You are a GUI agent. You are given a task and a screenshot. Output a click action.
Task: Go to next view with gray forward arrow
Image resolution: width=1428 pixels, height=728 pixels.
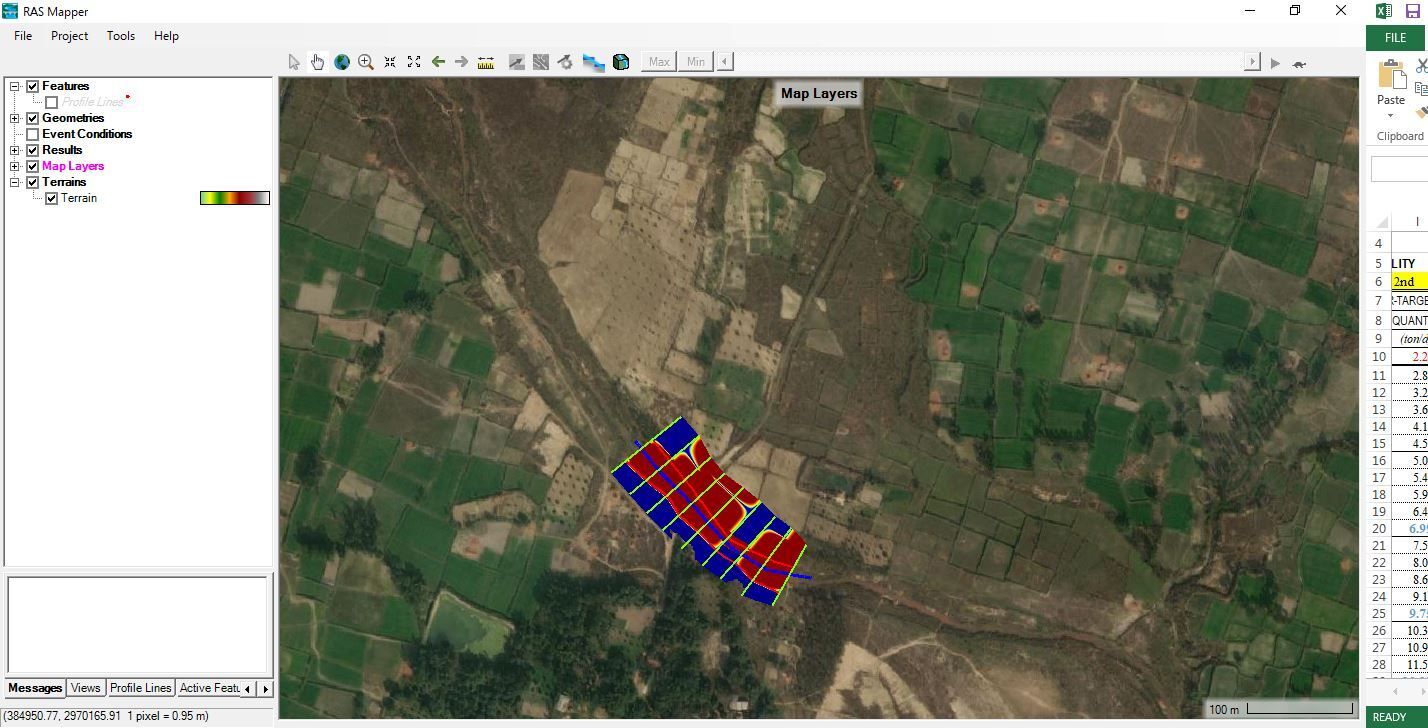(x=461, y=62)
